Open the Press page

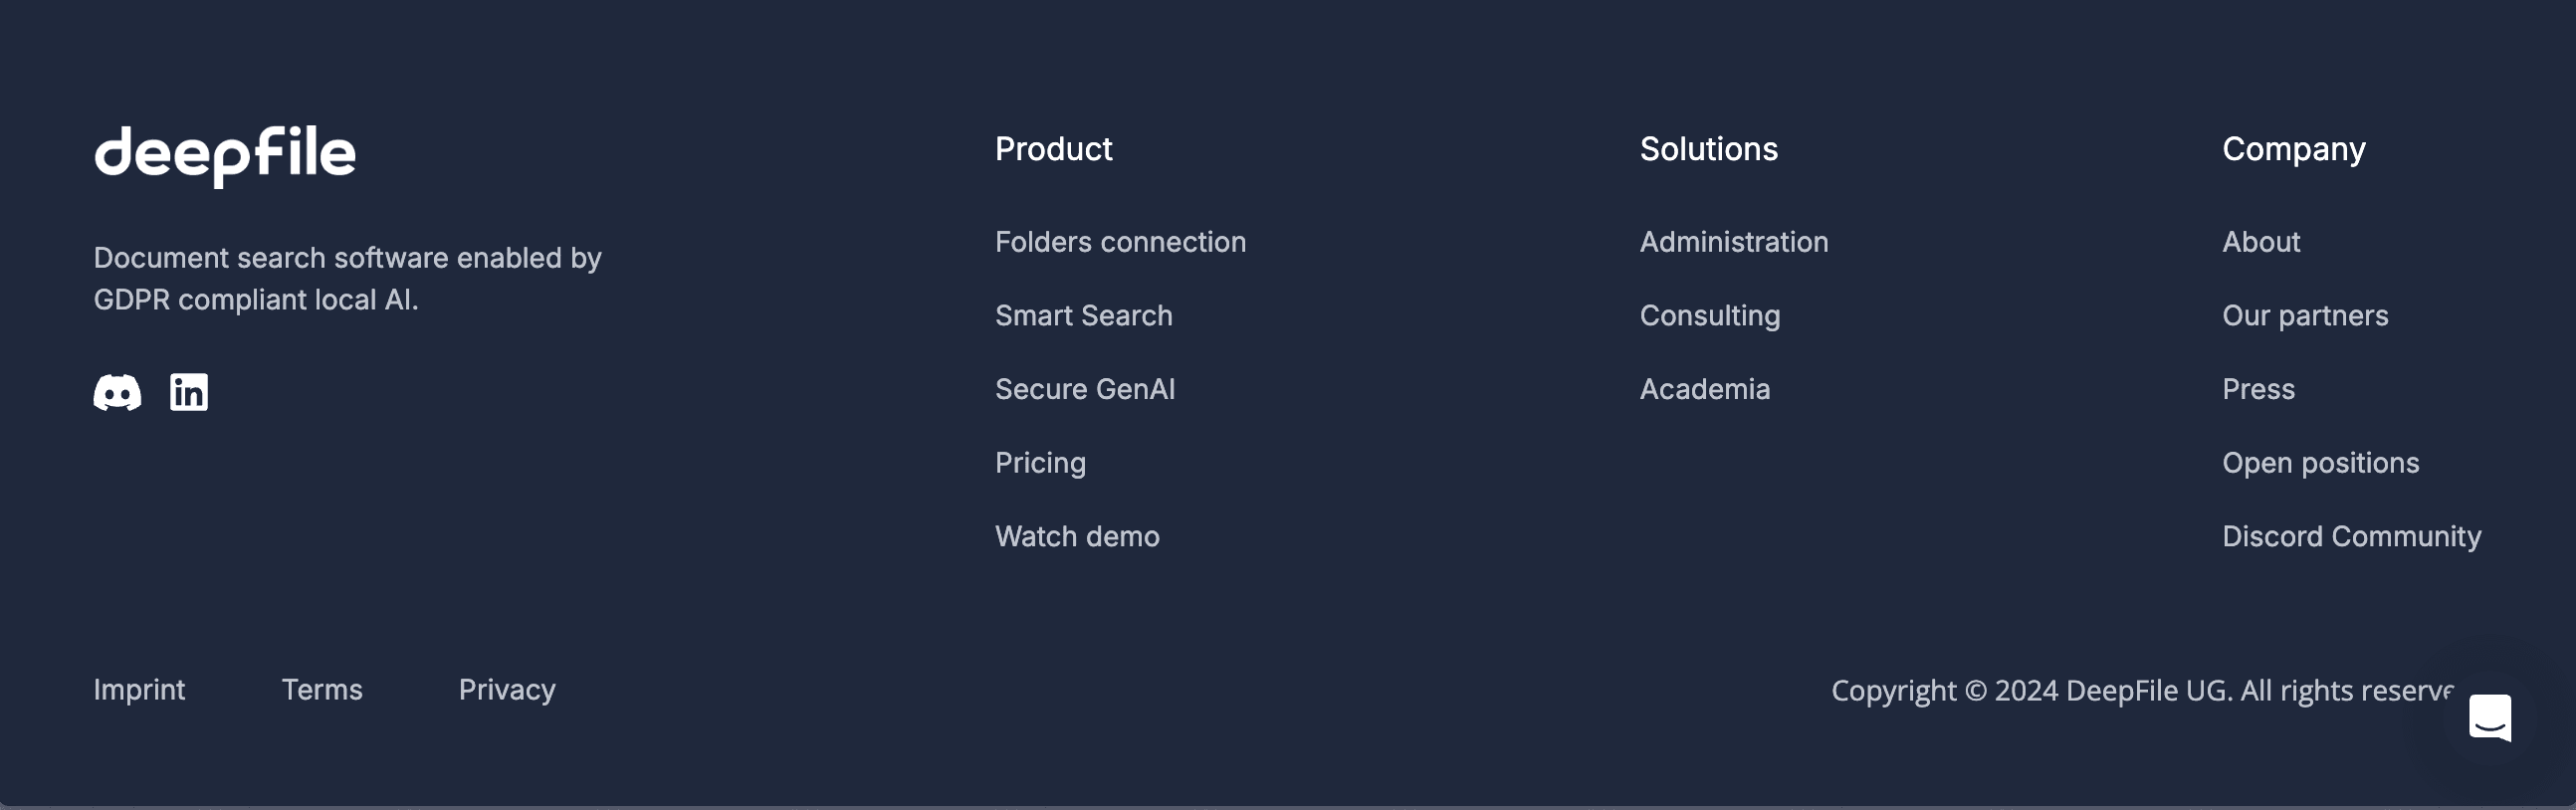pos(2258,389)
